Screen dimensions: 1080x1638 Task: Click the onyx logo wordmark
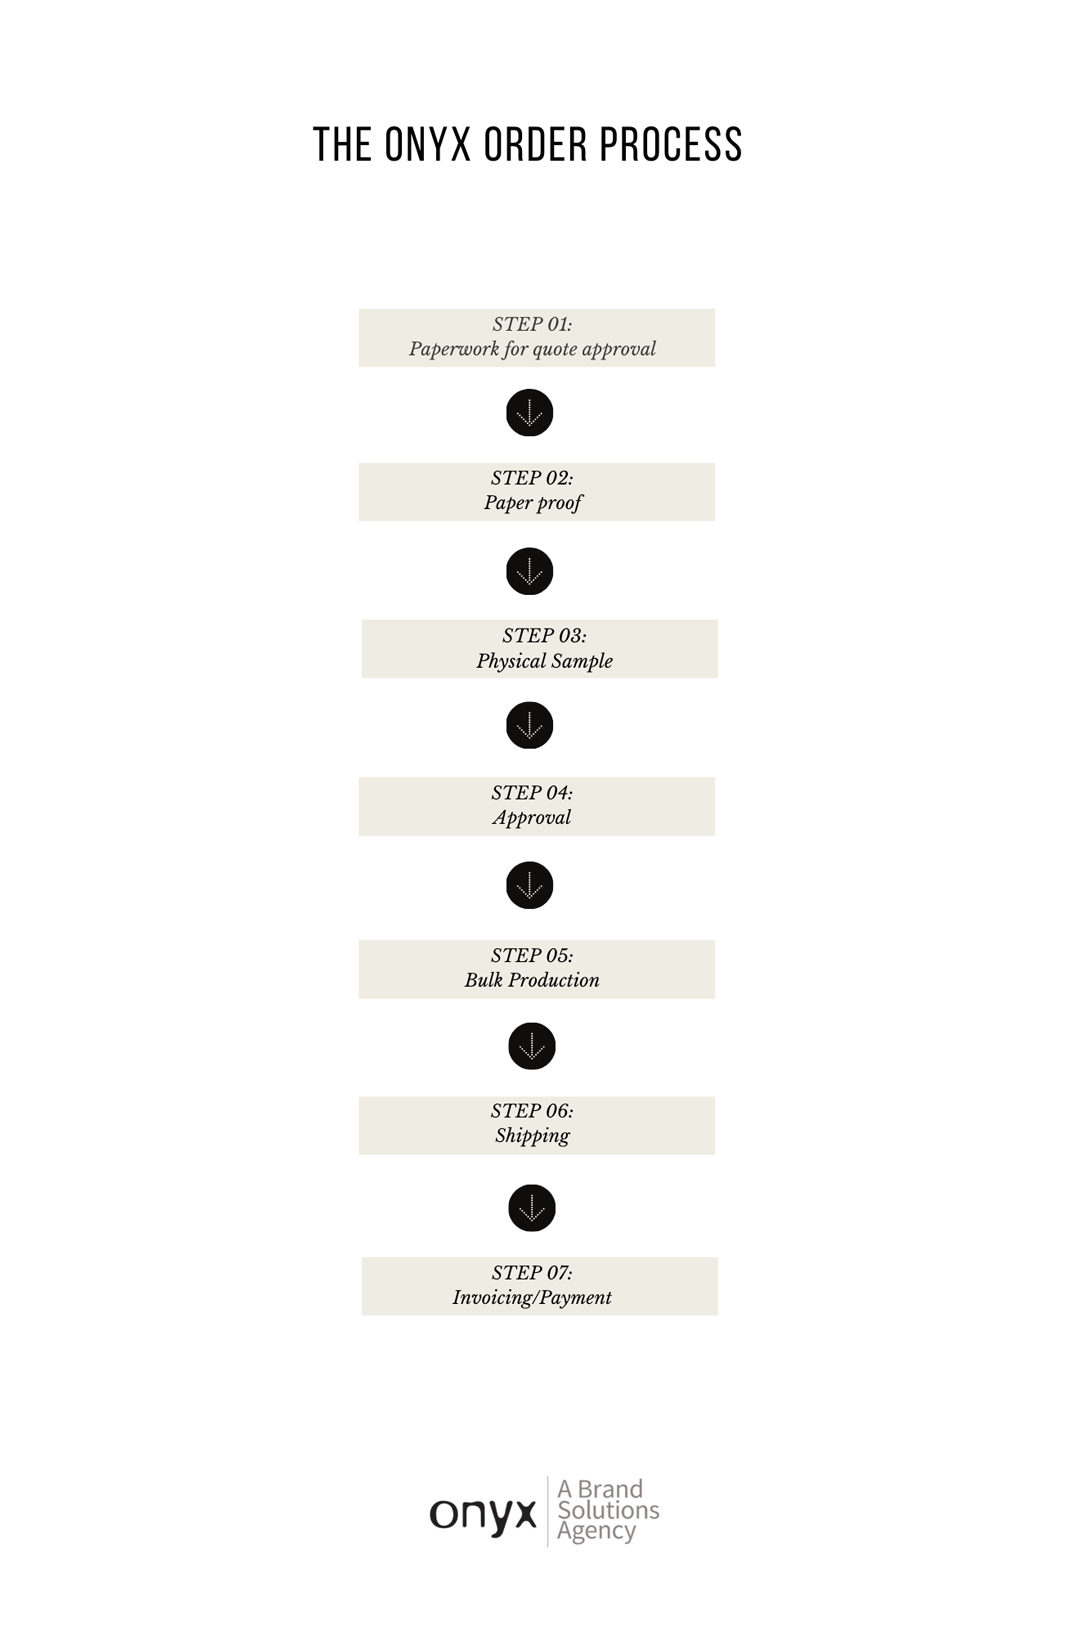coord(483,1515)
